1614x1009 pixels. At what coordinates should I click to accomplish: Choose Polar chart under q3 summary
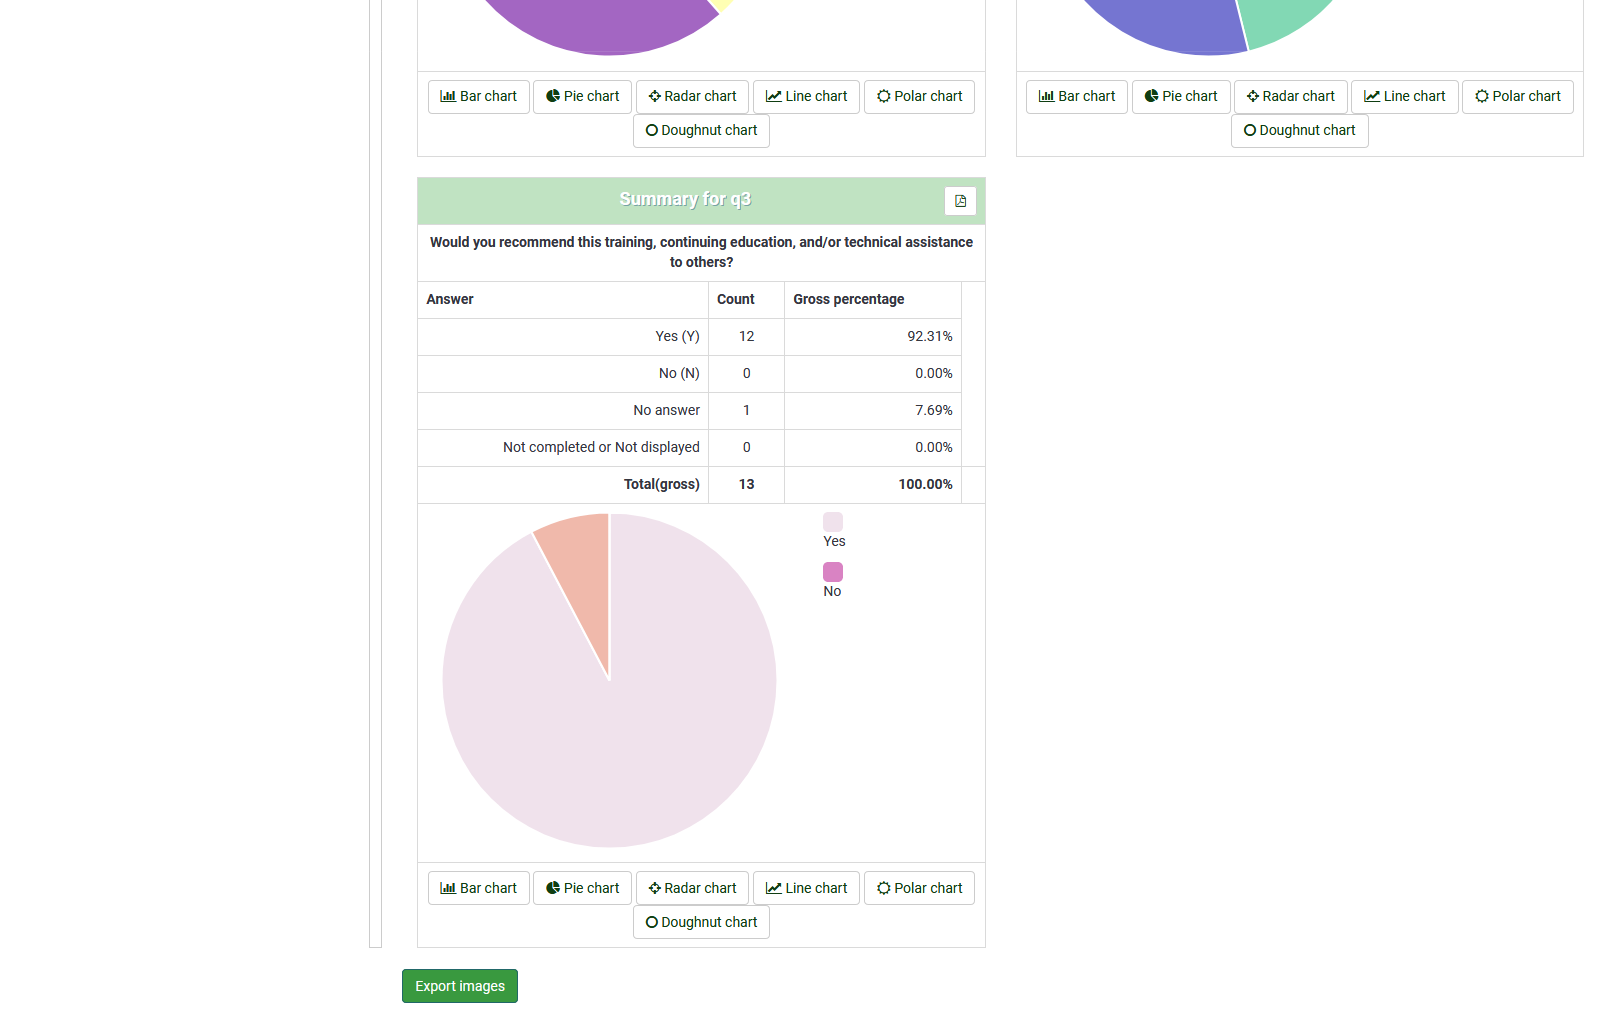[x=919, y=888]
